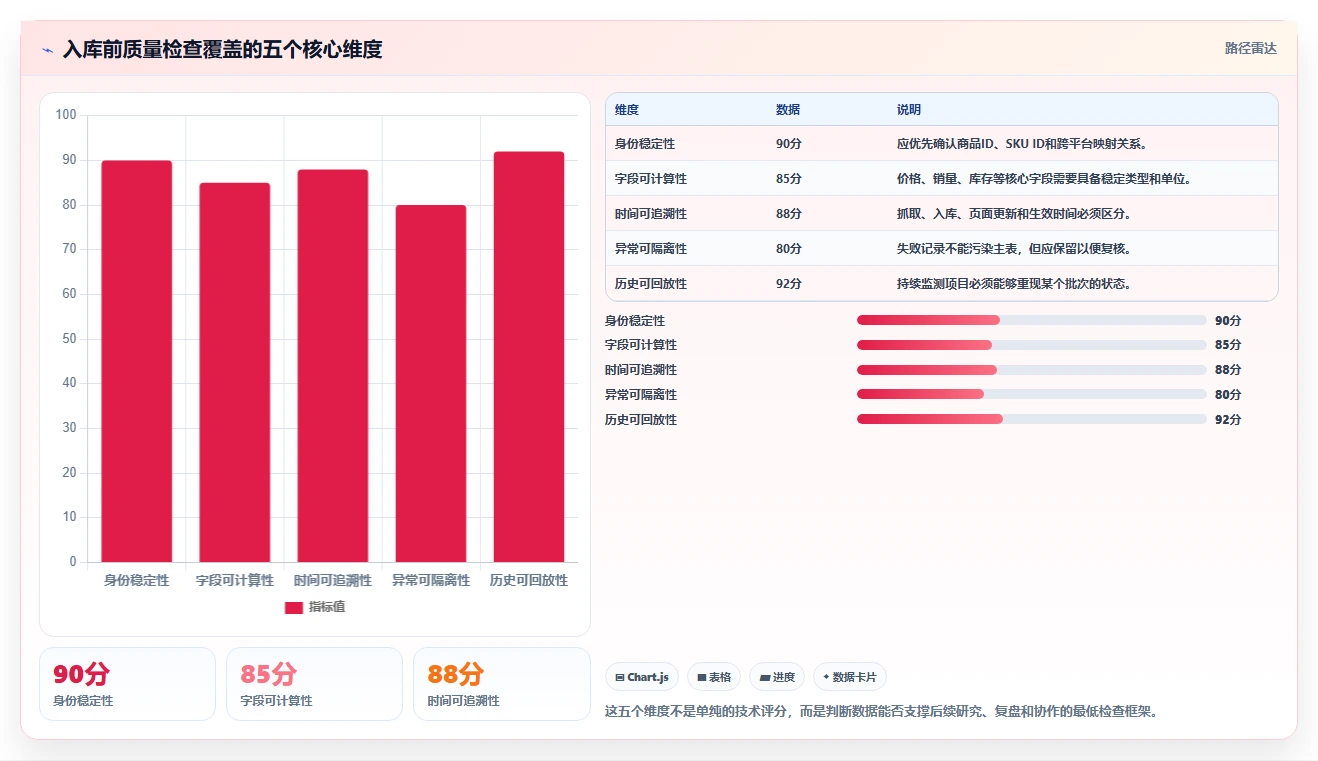Click the 数据卡片 chip sparkle icon

point(826,677)
